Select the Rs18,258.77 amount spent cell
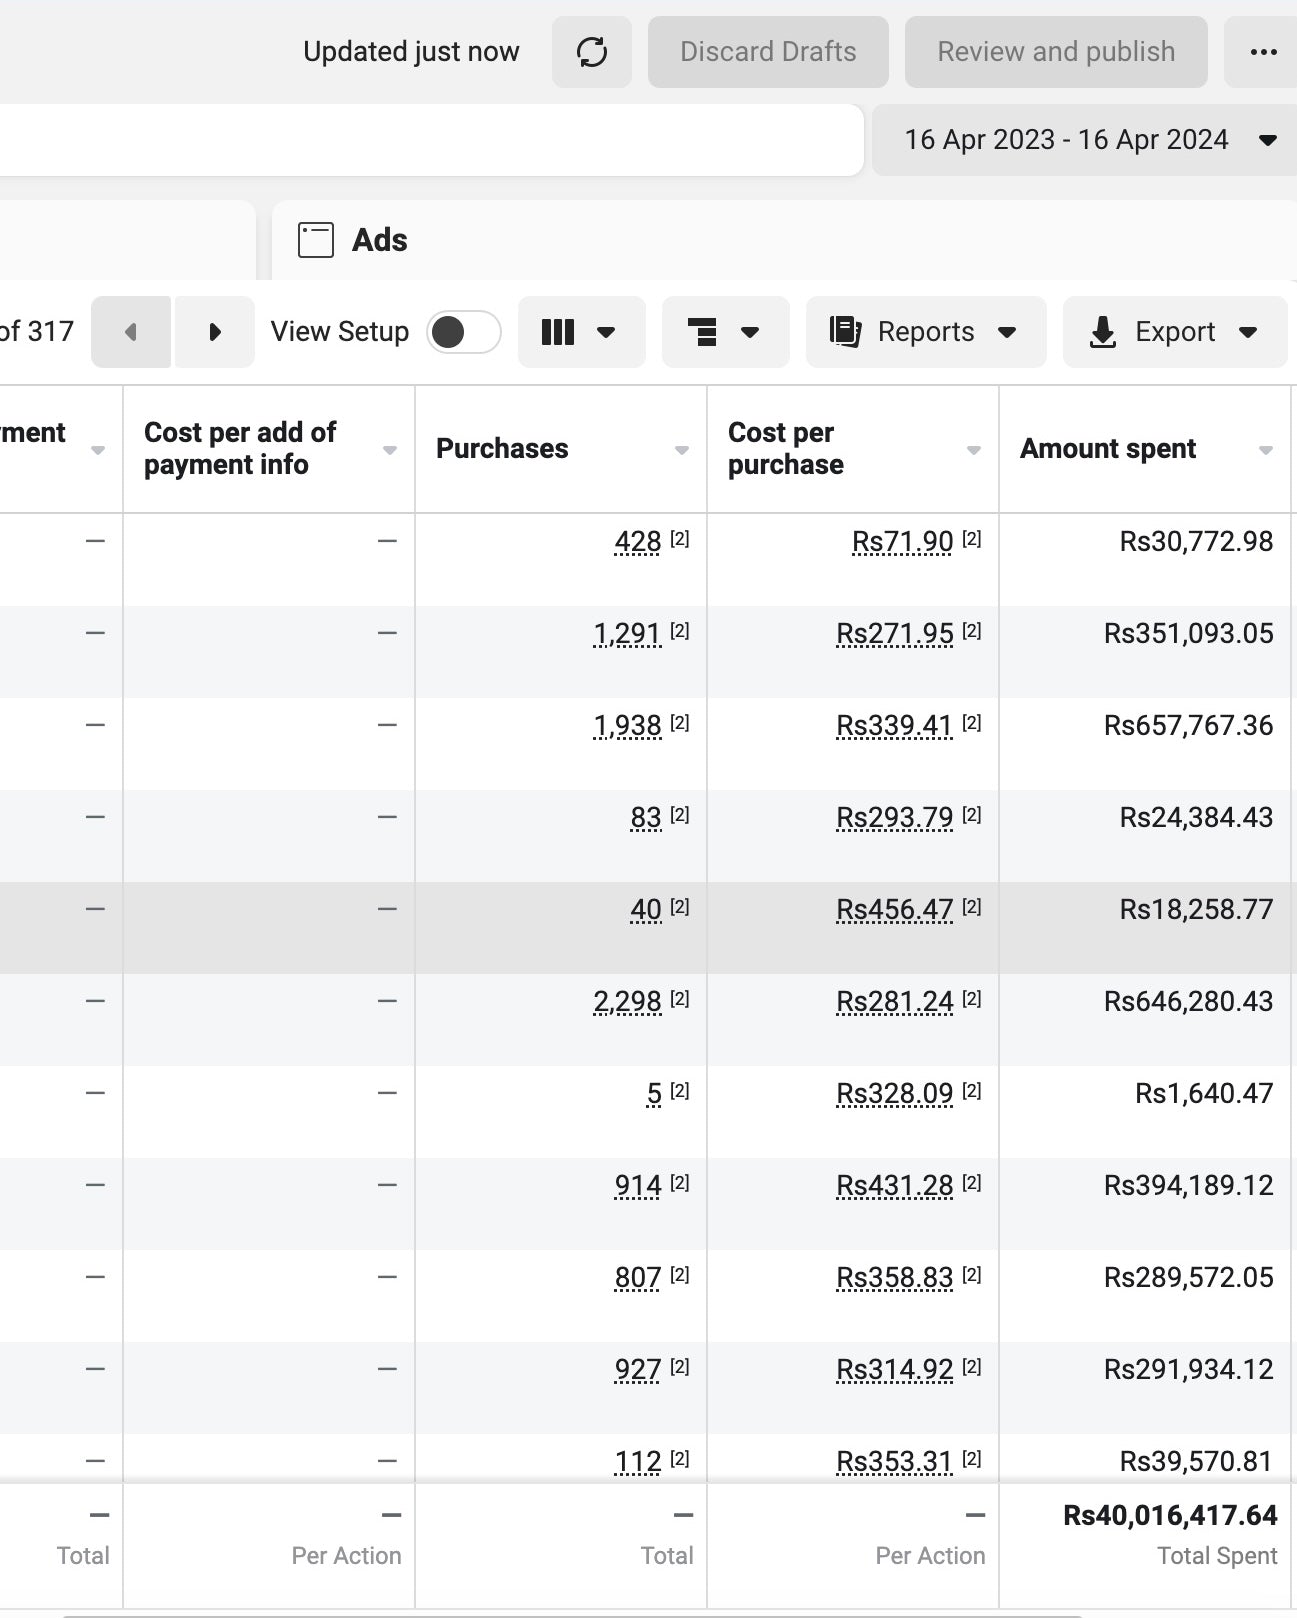1297x1618 pixels. pos(1145,928)
